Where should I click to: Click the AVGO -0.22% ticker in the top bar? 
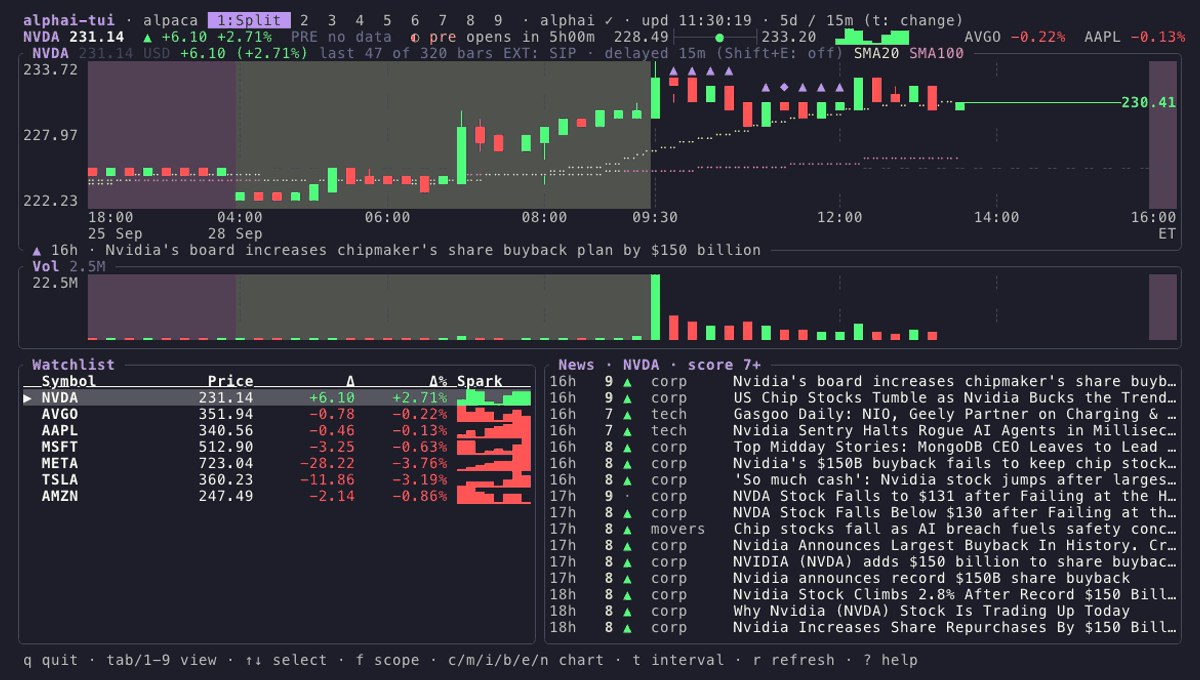(x=1015, y=37)
